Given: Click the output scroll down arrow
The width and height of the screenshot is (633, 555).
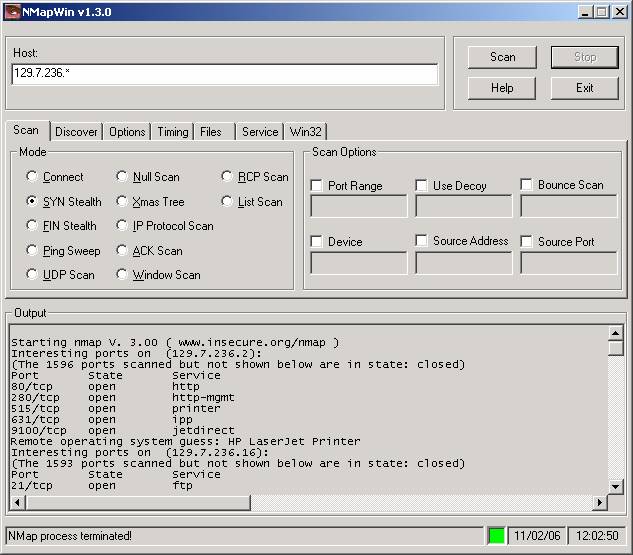Looking at the screenshot, I should (614, 486).
